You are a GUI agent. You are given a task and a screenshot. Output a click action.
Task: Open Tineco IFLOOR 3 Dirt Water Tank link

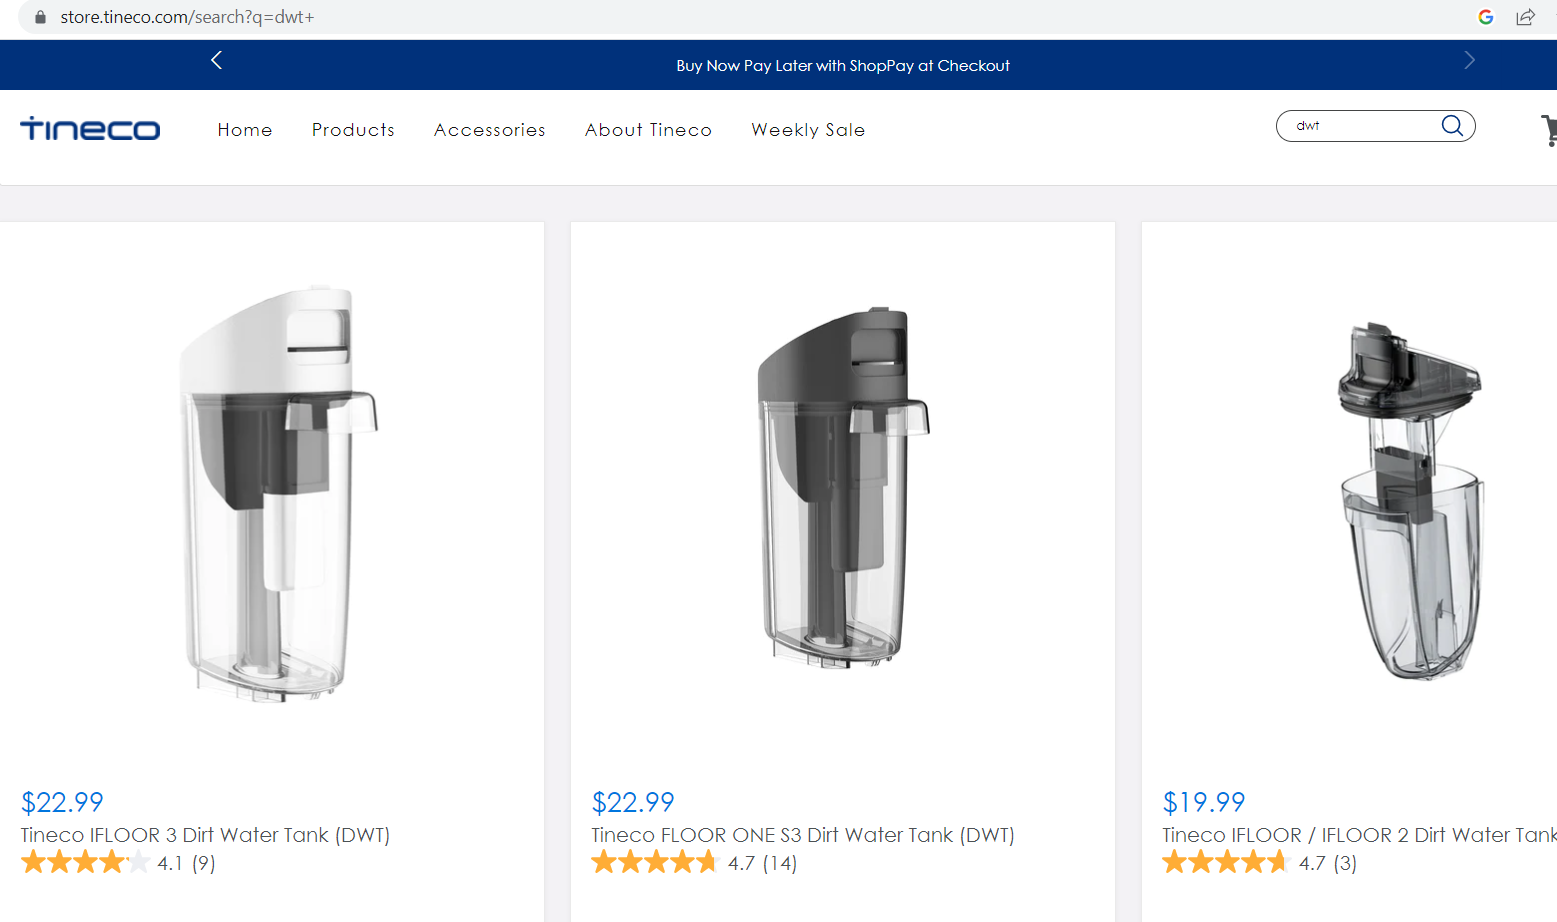click(x=205, y=835)
